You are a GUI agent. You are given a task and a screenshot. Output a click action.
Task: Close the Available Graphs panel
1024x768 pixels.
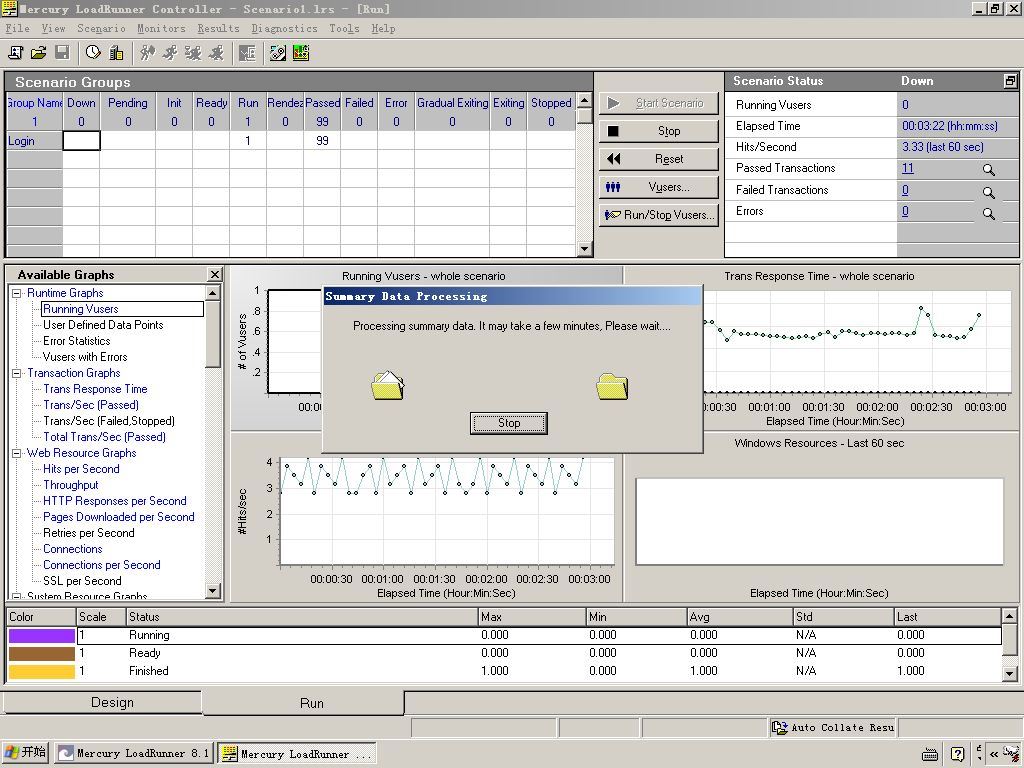[x=214, y=274]
